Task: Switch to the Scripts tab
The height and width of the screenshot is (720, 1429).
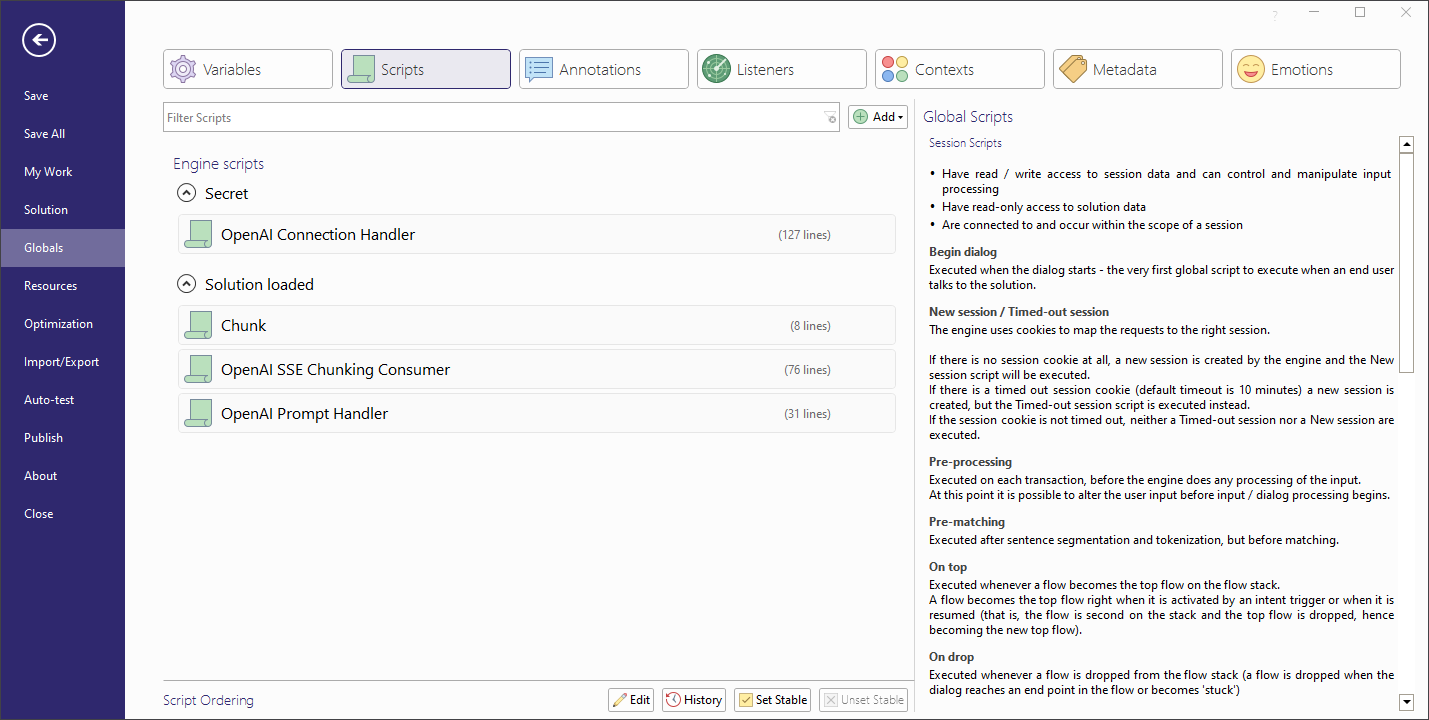Action: click(x=425, y=70)
